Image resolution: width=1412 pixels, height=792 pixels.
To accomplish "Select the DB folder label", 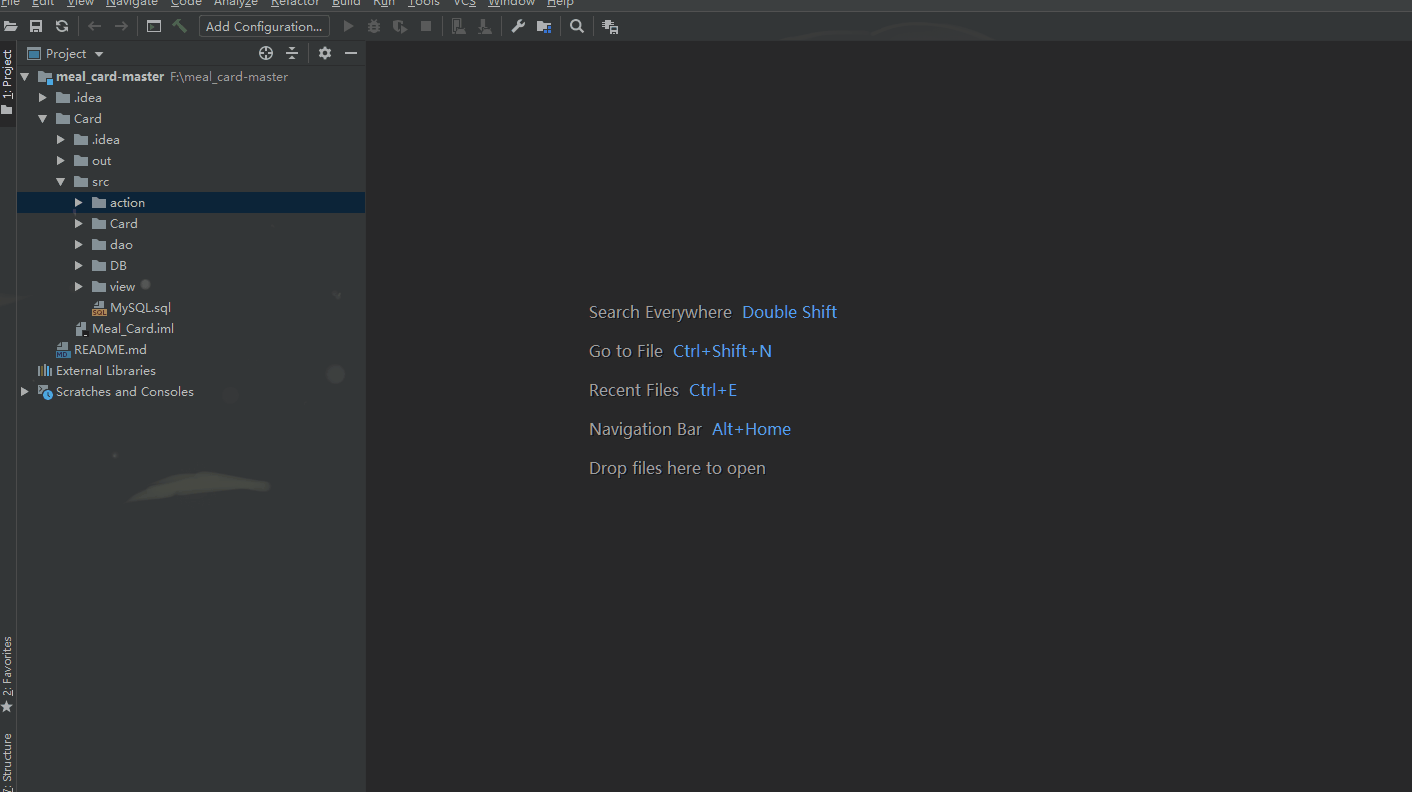I will click(118, 266).
